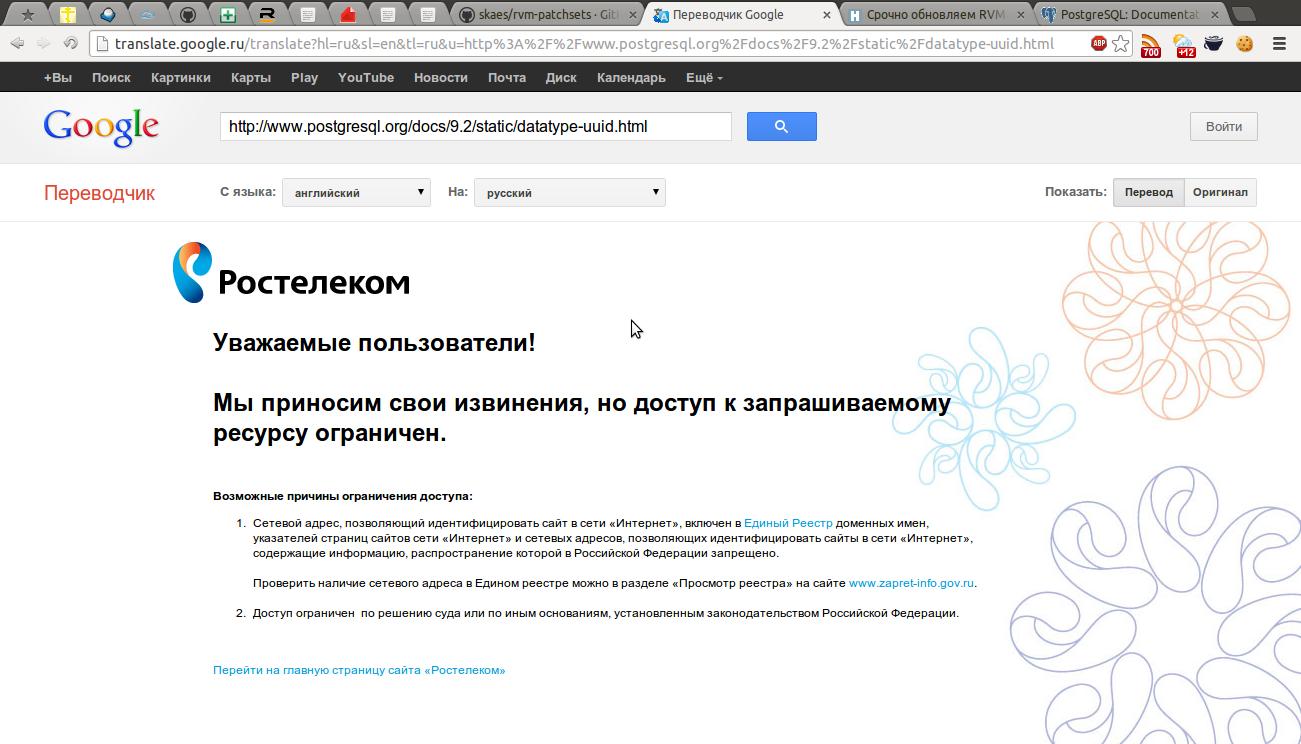Switch to the pinned green plus tab
The image size is (1301, 744).
(x=228, y=15)
